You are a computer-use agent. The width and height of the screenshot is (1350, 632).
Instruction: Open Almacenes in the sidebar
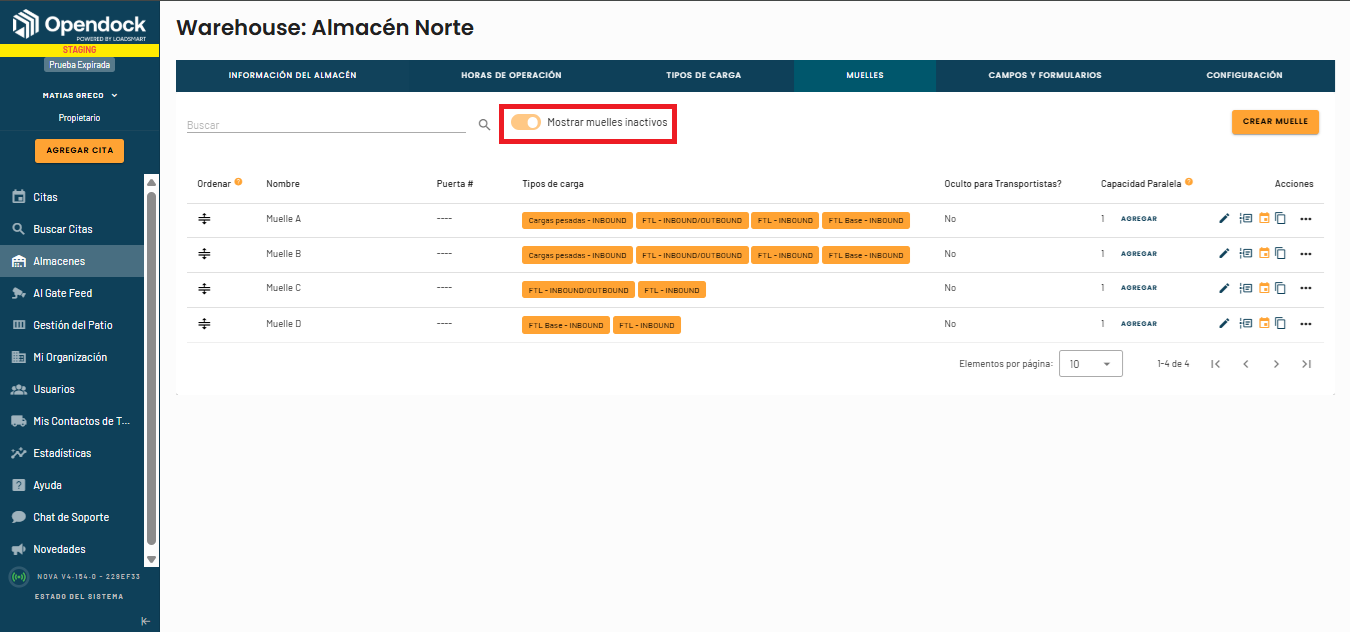(x=72, y=261)
